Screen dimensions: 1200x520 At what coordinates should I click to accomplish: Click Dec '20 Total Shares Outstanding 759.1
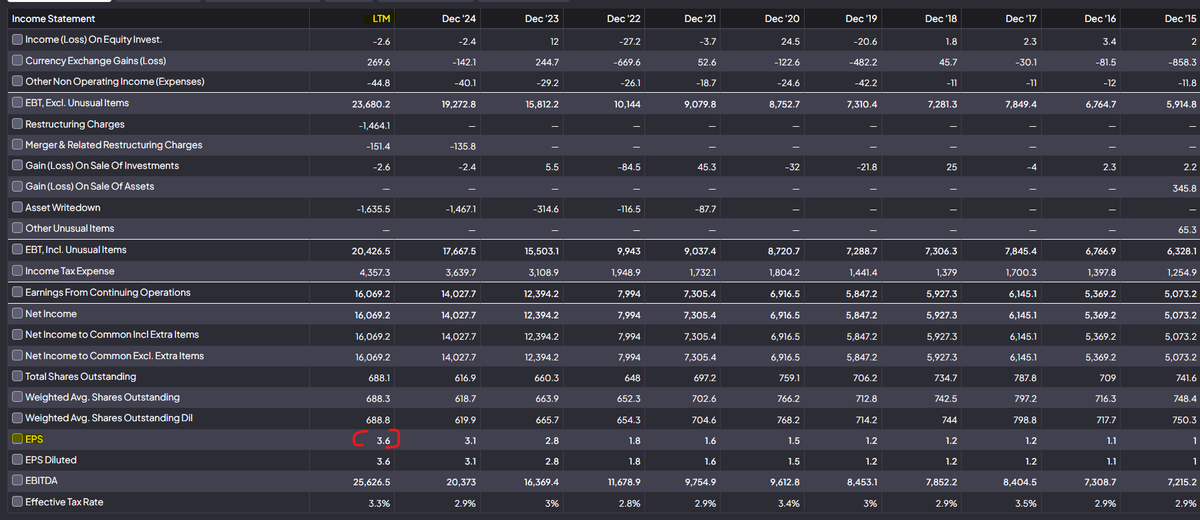790,377
